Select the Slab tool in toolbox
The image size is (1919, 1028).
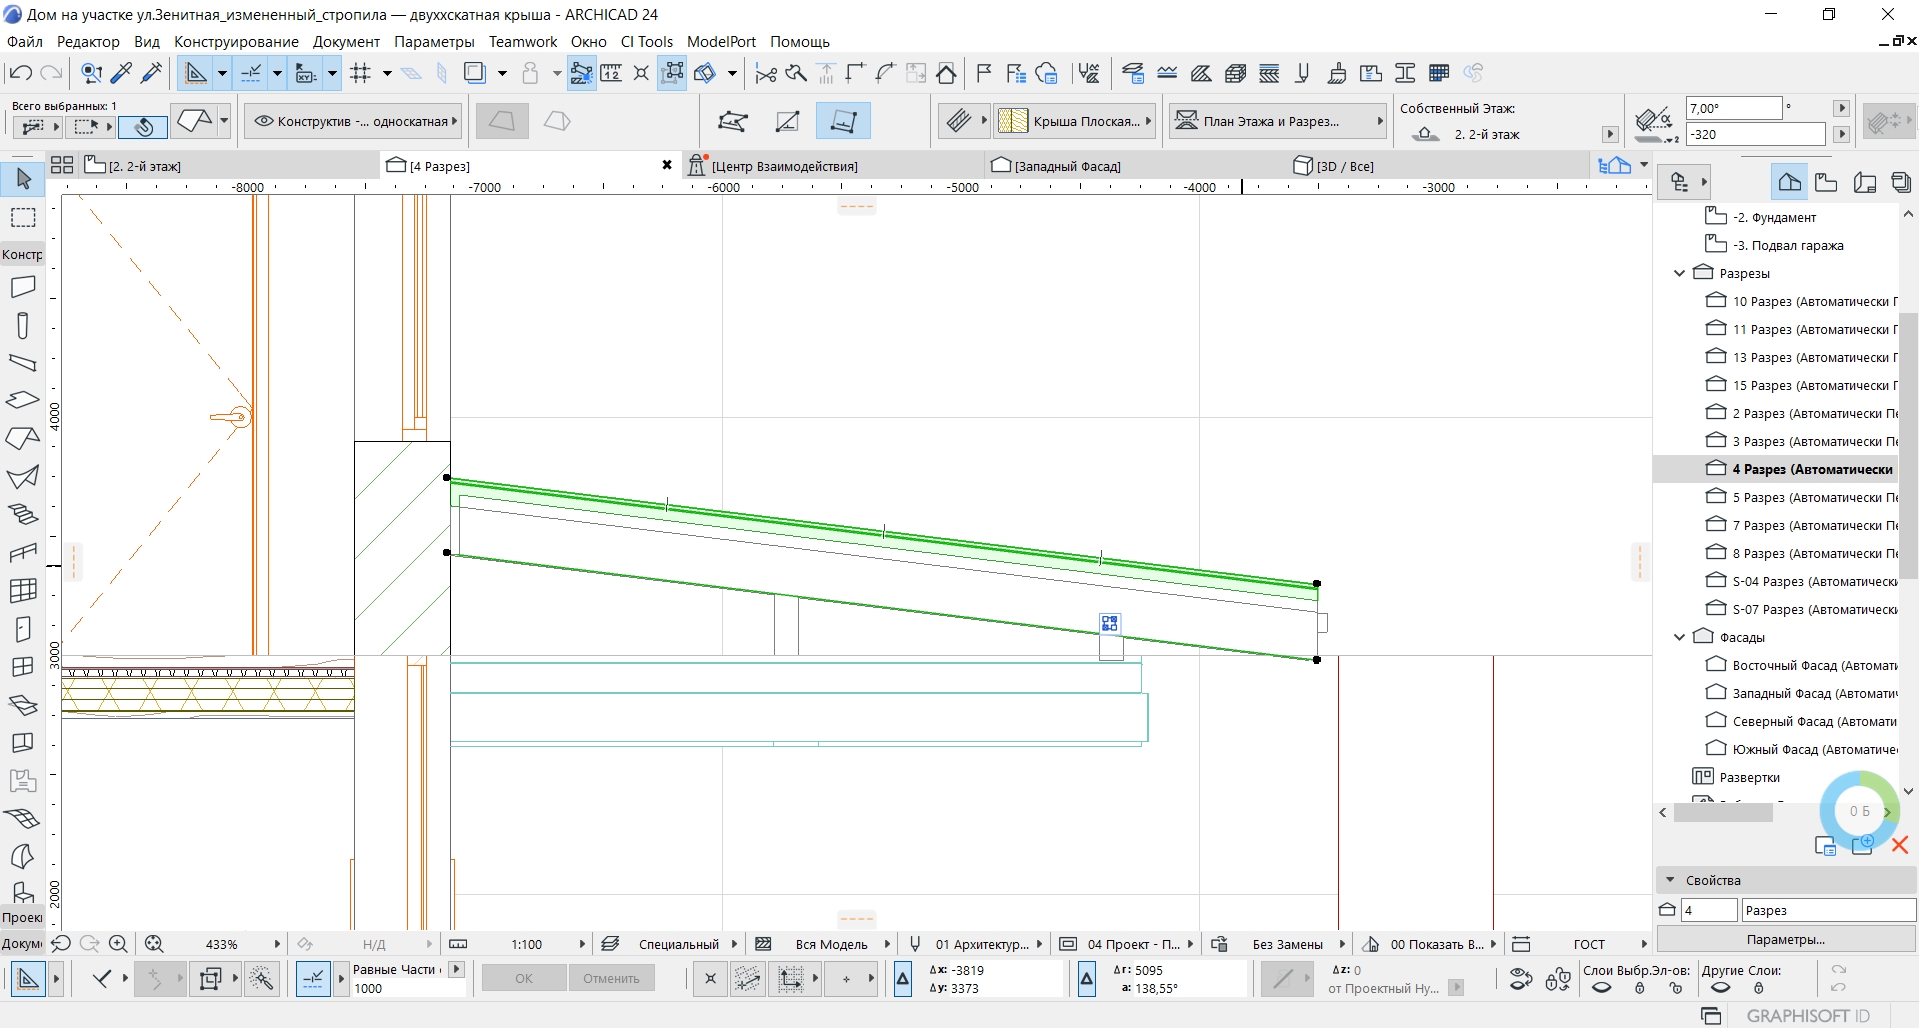[x=23, y=400]
